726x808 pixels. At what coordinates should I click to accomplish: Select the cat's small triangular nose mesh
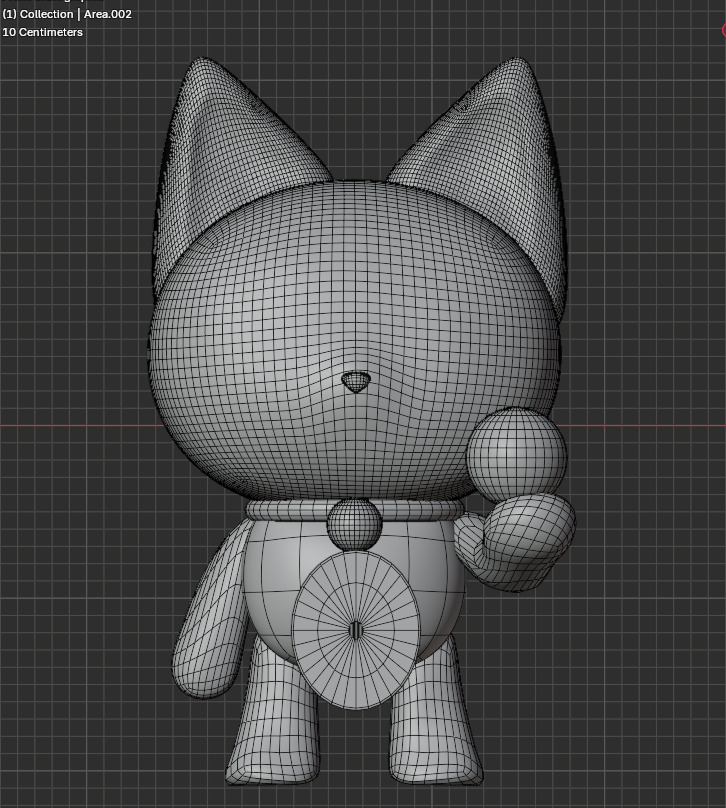356,382
